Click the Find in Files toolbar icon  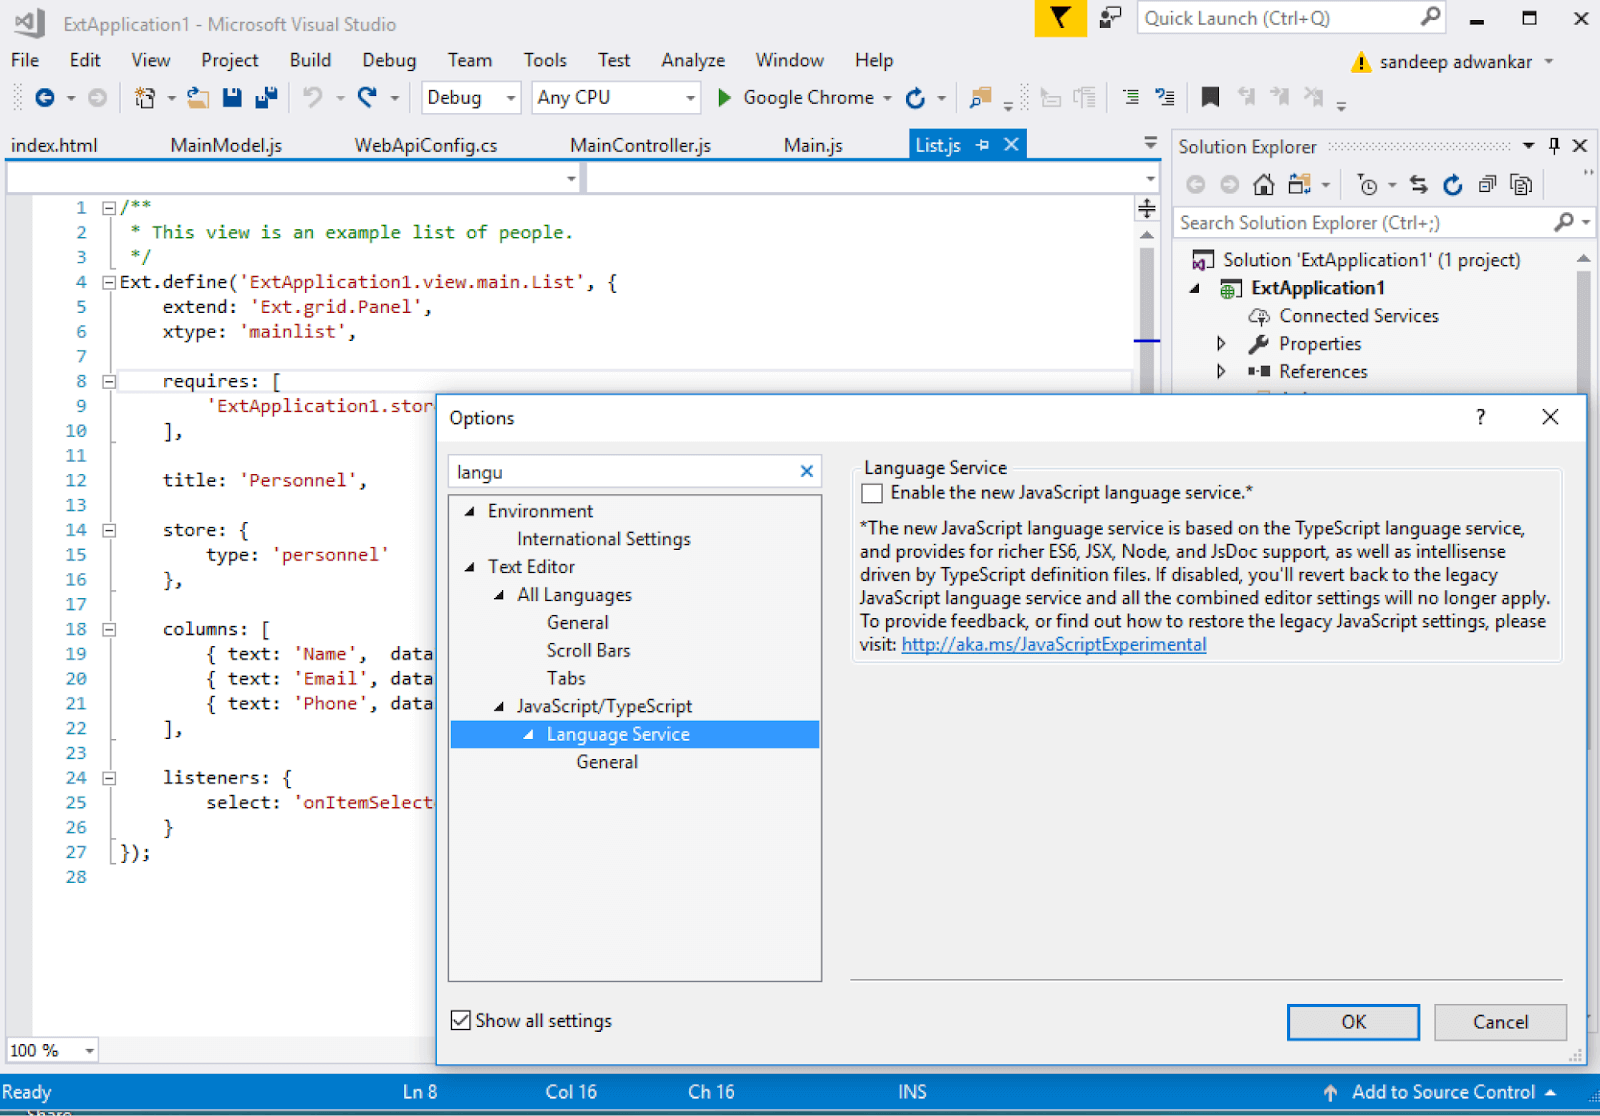(x=980, y=97)
